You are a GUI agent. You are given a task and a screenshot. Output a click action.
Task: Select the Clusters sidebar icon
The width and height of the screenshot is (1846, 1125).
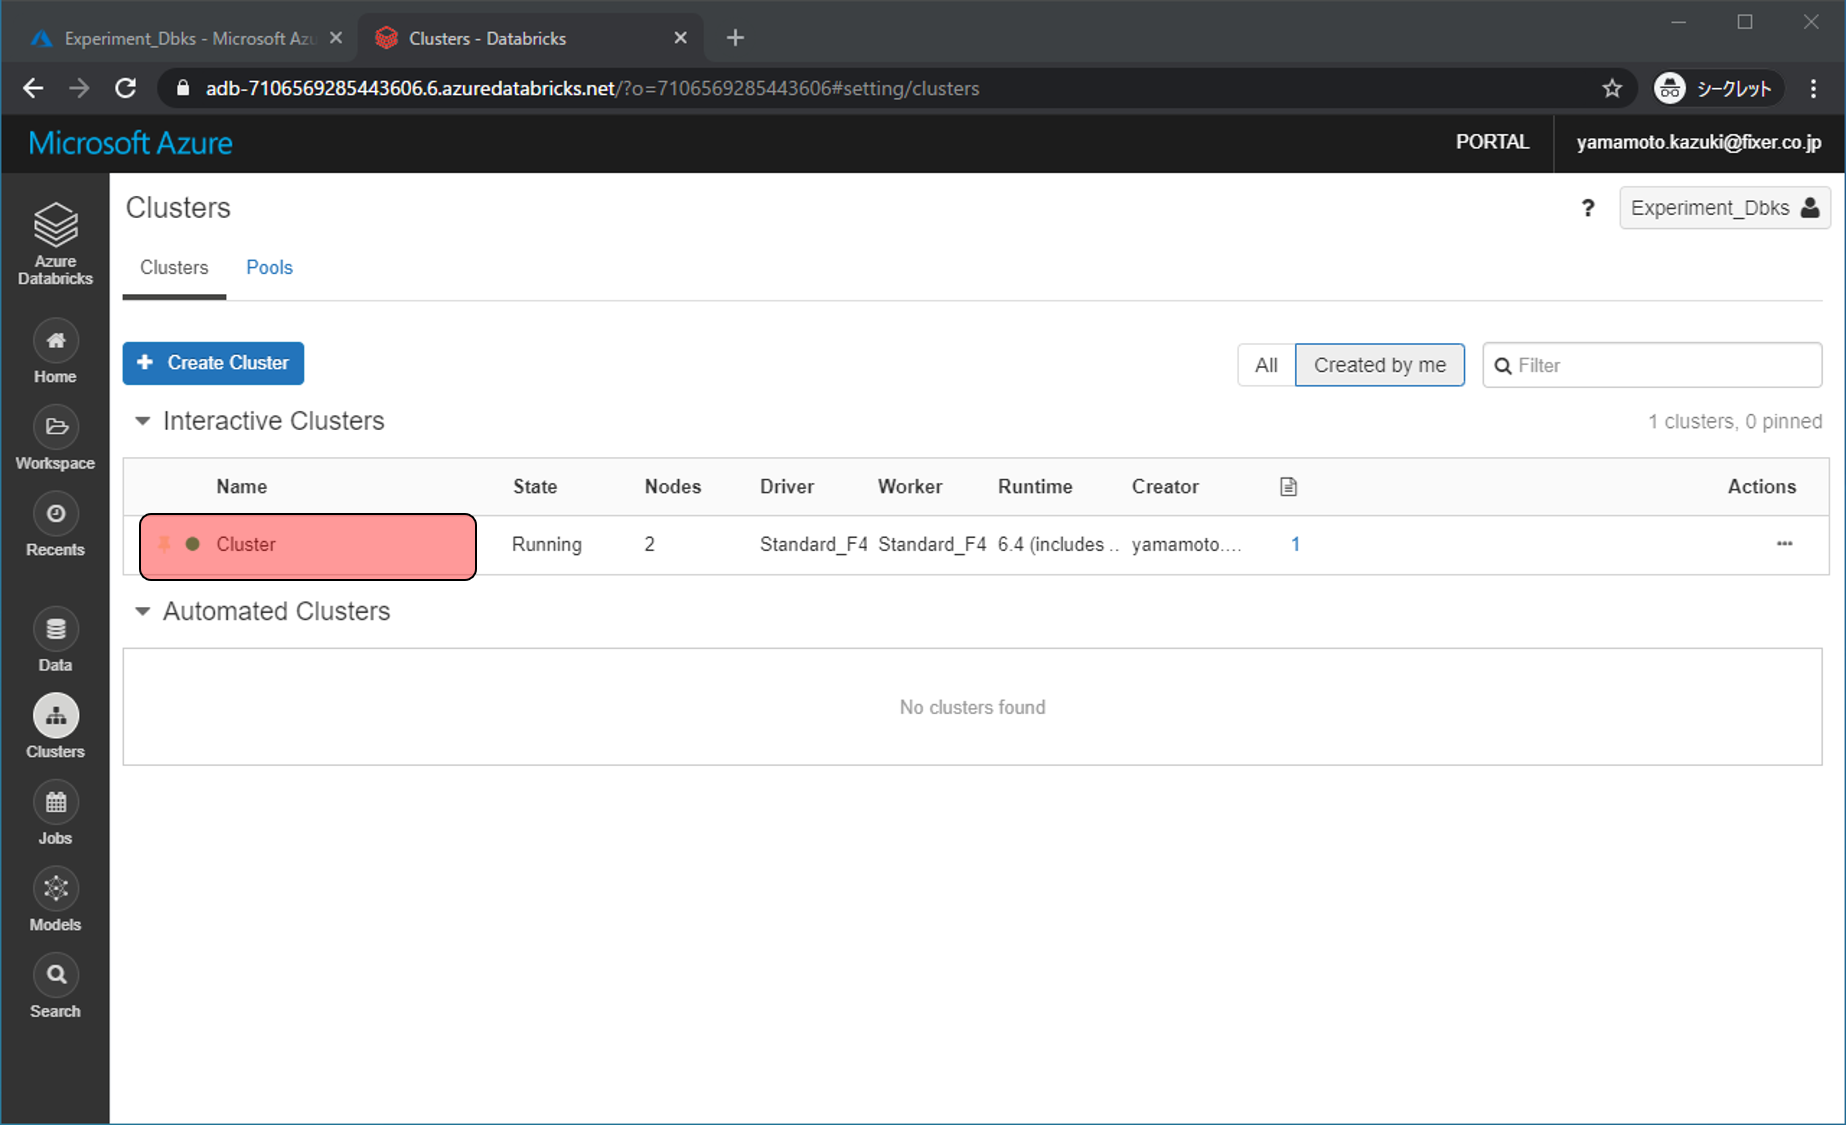(x=55, y=727)
